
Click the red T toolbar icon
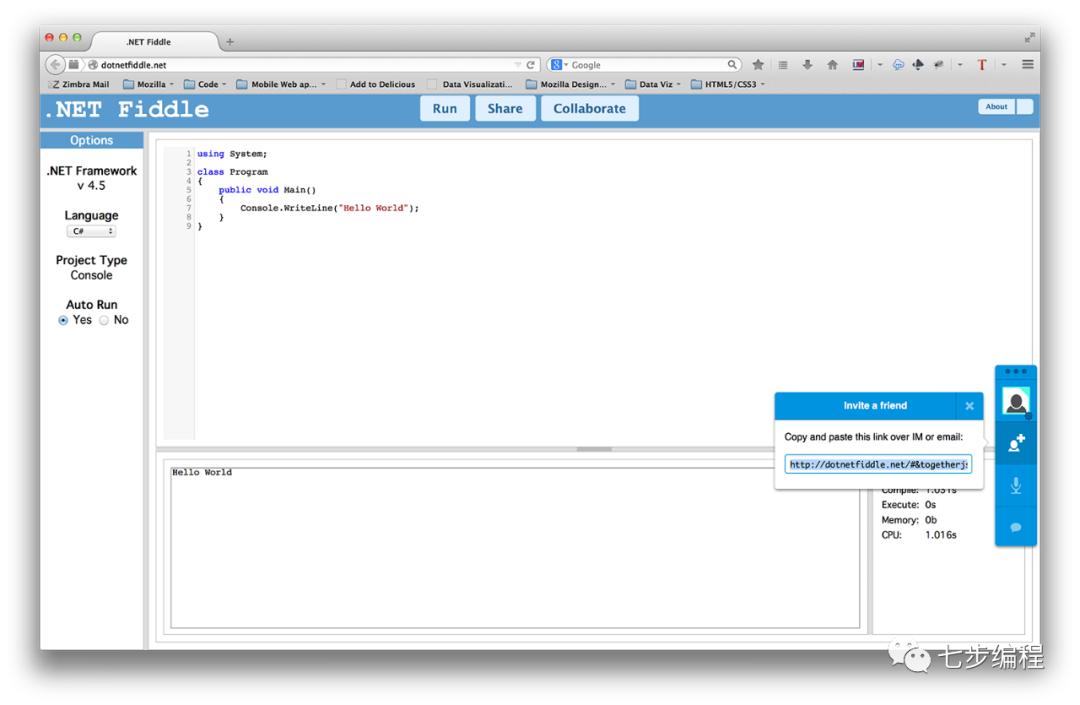click(x=982, y=65)
